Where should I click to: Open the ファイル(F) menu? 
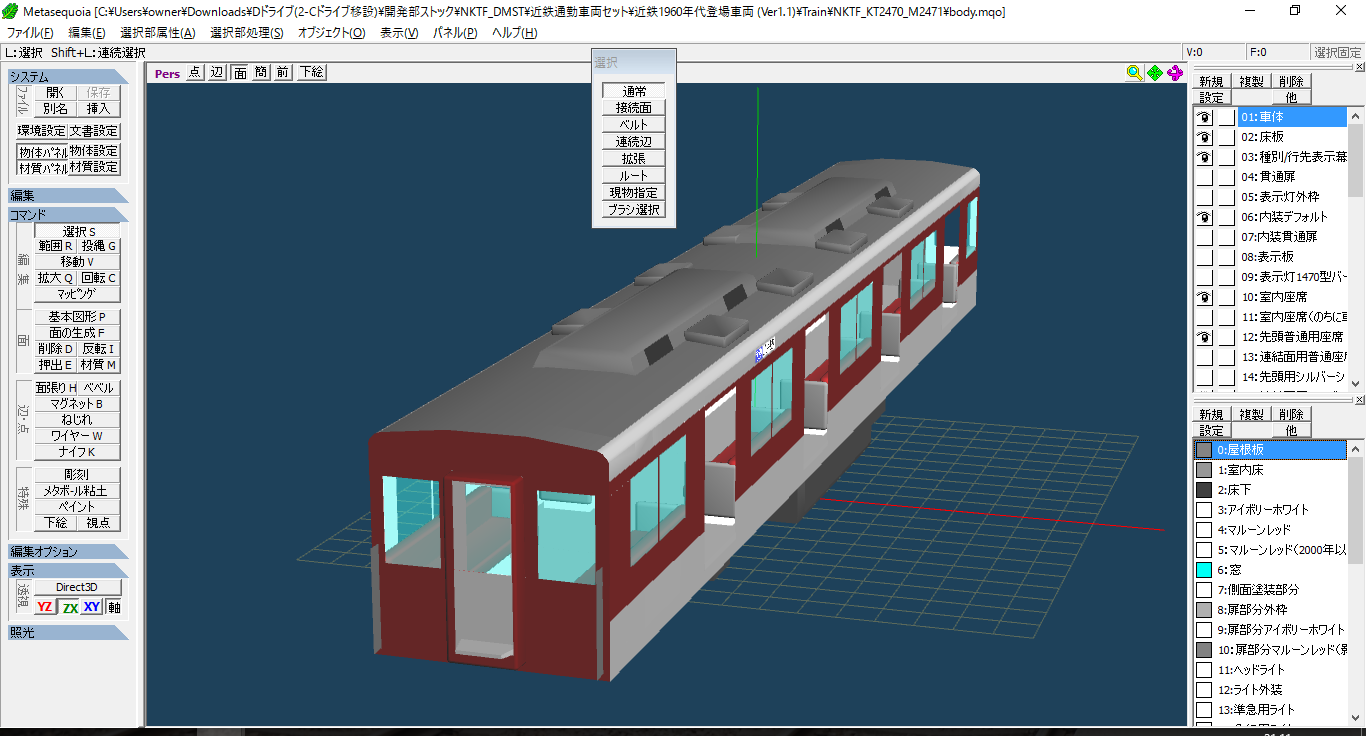[30, 33]
